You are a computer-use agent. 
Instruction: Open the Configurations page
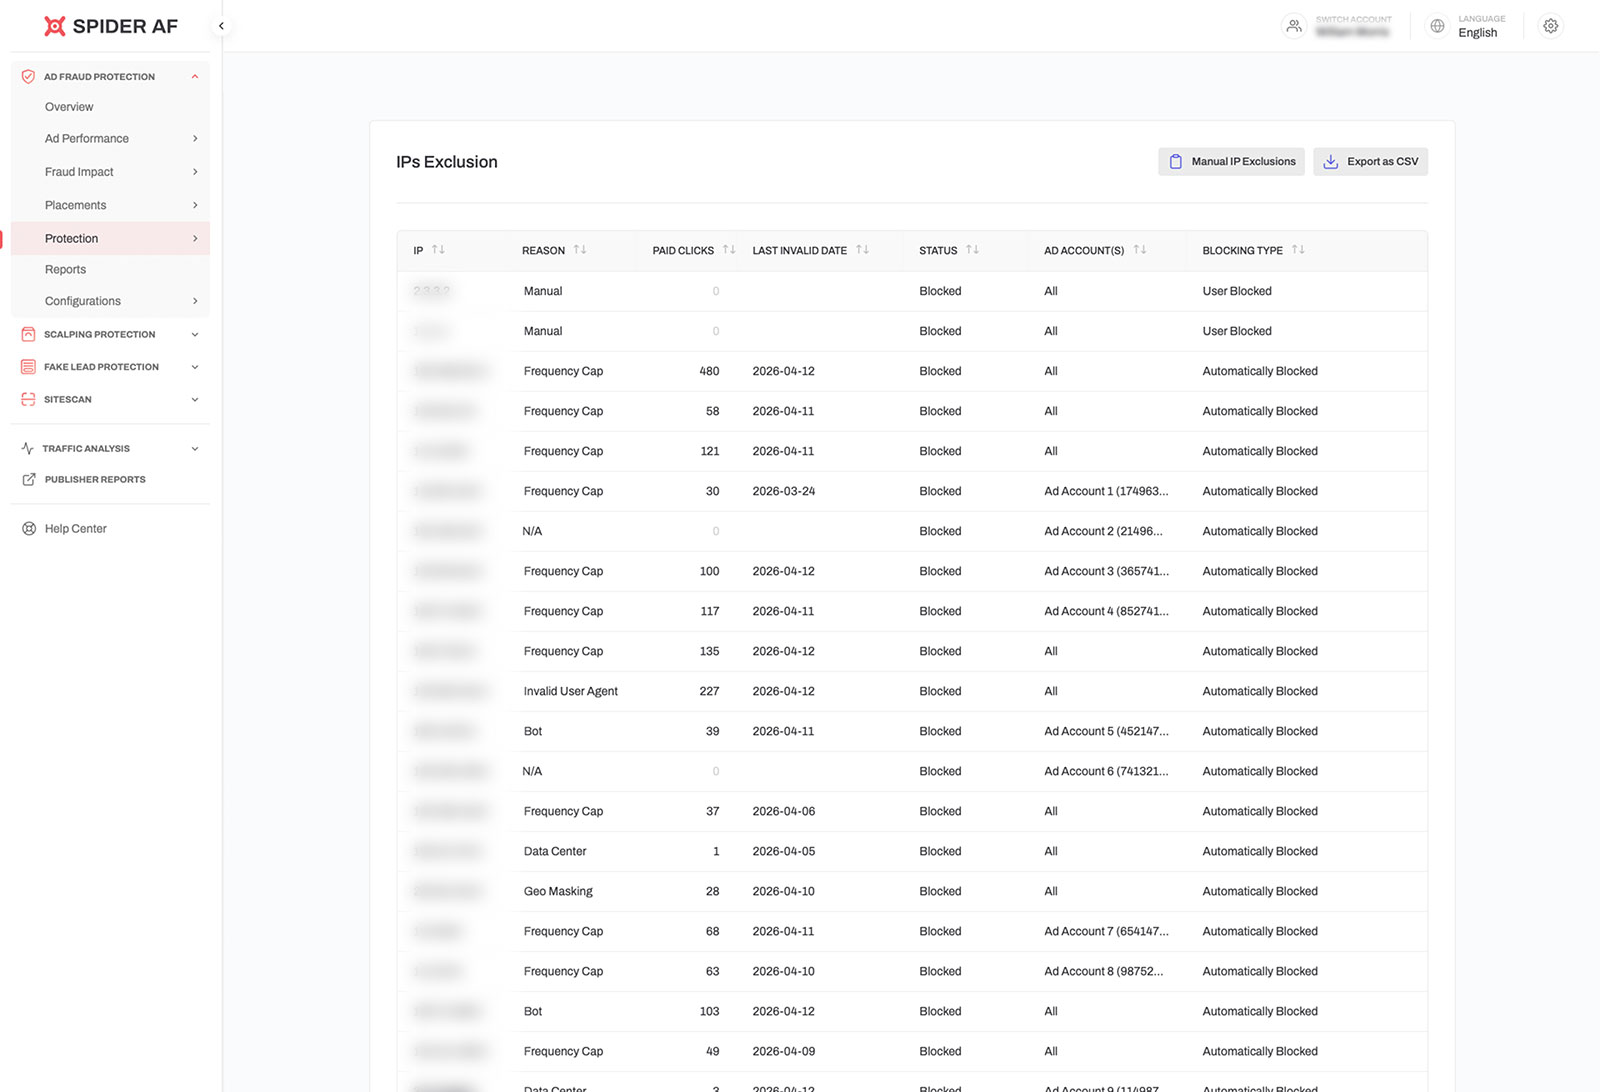tap(82, 300)
